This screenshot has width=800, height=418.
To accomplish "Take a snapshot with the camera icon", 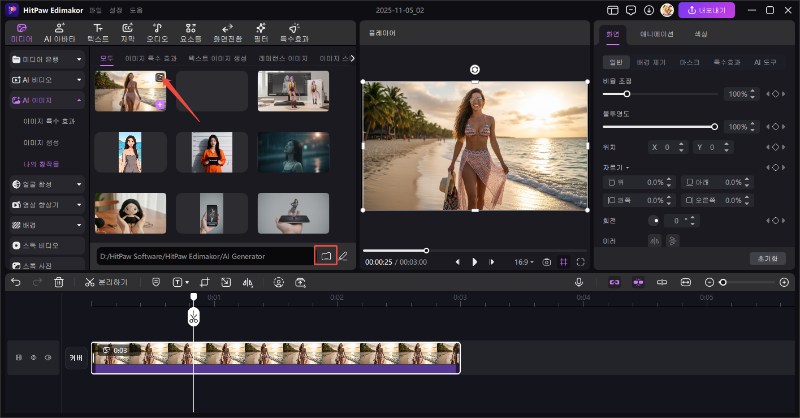I will [x=546, y=262].
